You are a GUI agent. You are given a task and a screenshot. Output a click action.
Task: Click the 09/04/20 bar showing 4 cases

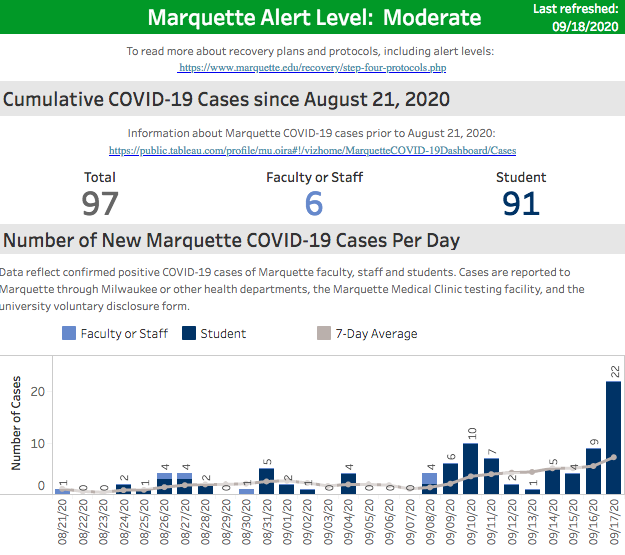[x=348, y=484]
